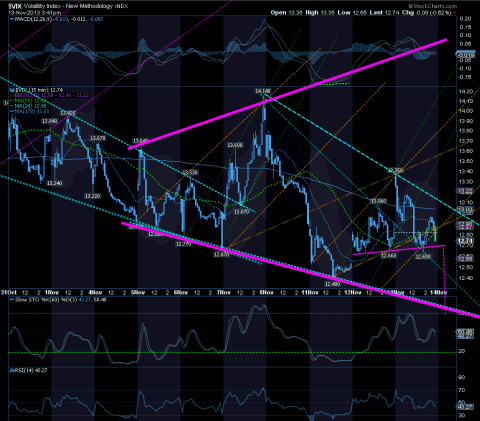The width and height of the screenshot is (480, 421).
Task: Open the StockCharts.com watermark link
Action: [x=433, y=6]
